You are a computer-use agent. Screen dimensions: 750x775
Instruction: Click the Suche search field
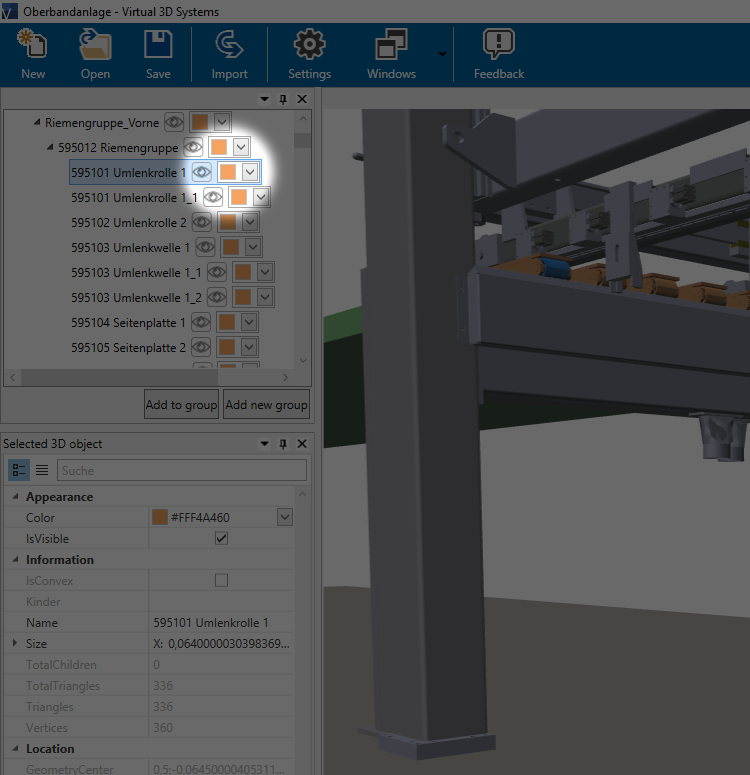[182, 470]
